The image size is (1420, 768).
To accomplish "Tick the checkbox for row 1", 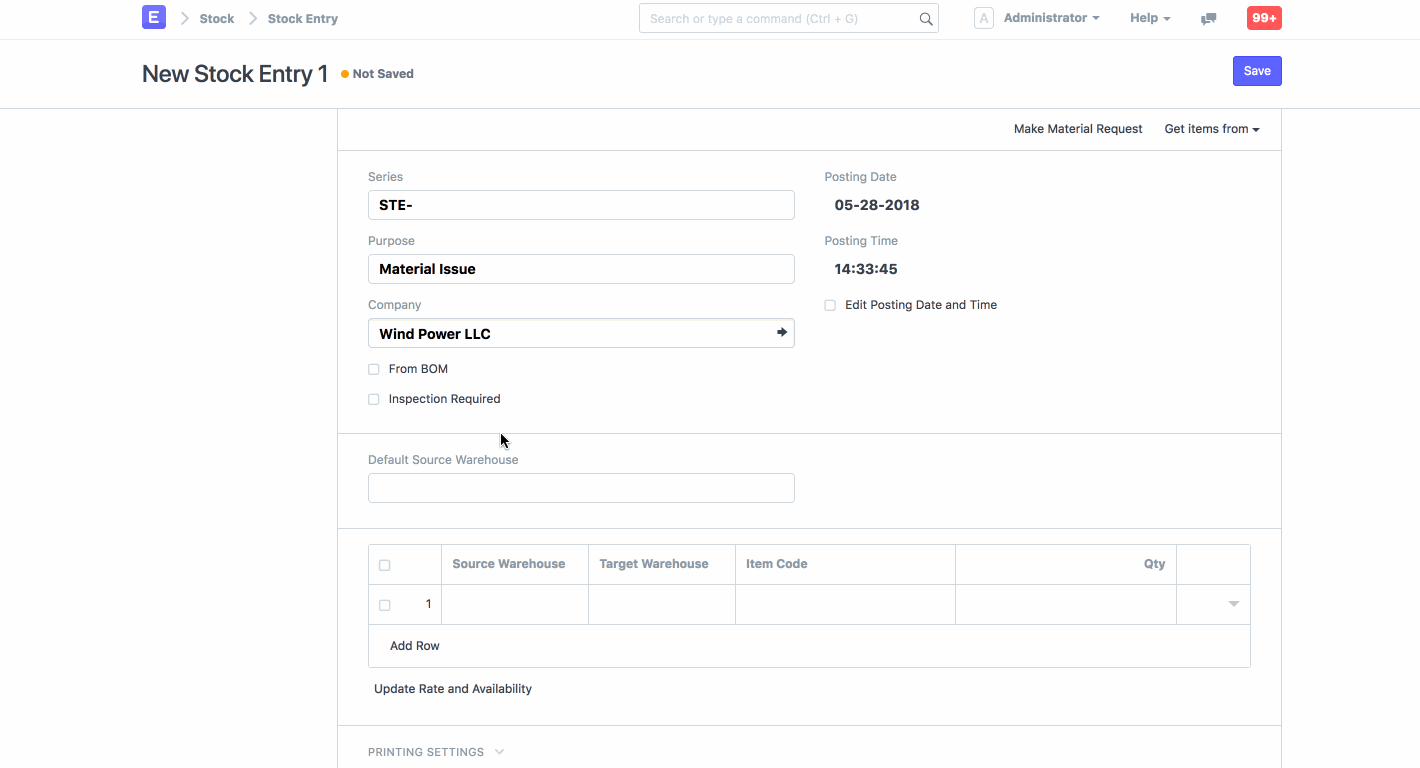I will click(385, 605).
